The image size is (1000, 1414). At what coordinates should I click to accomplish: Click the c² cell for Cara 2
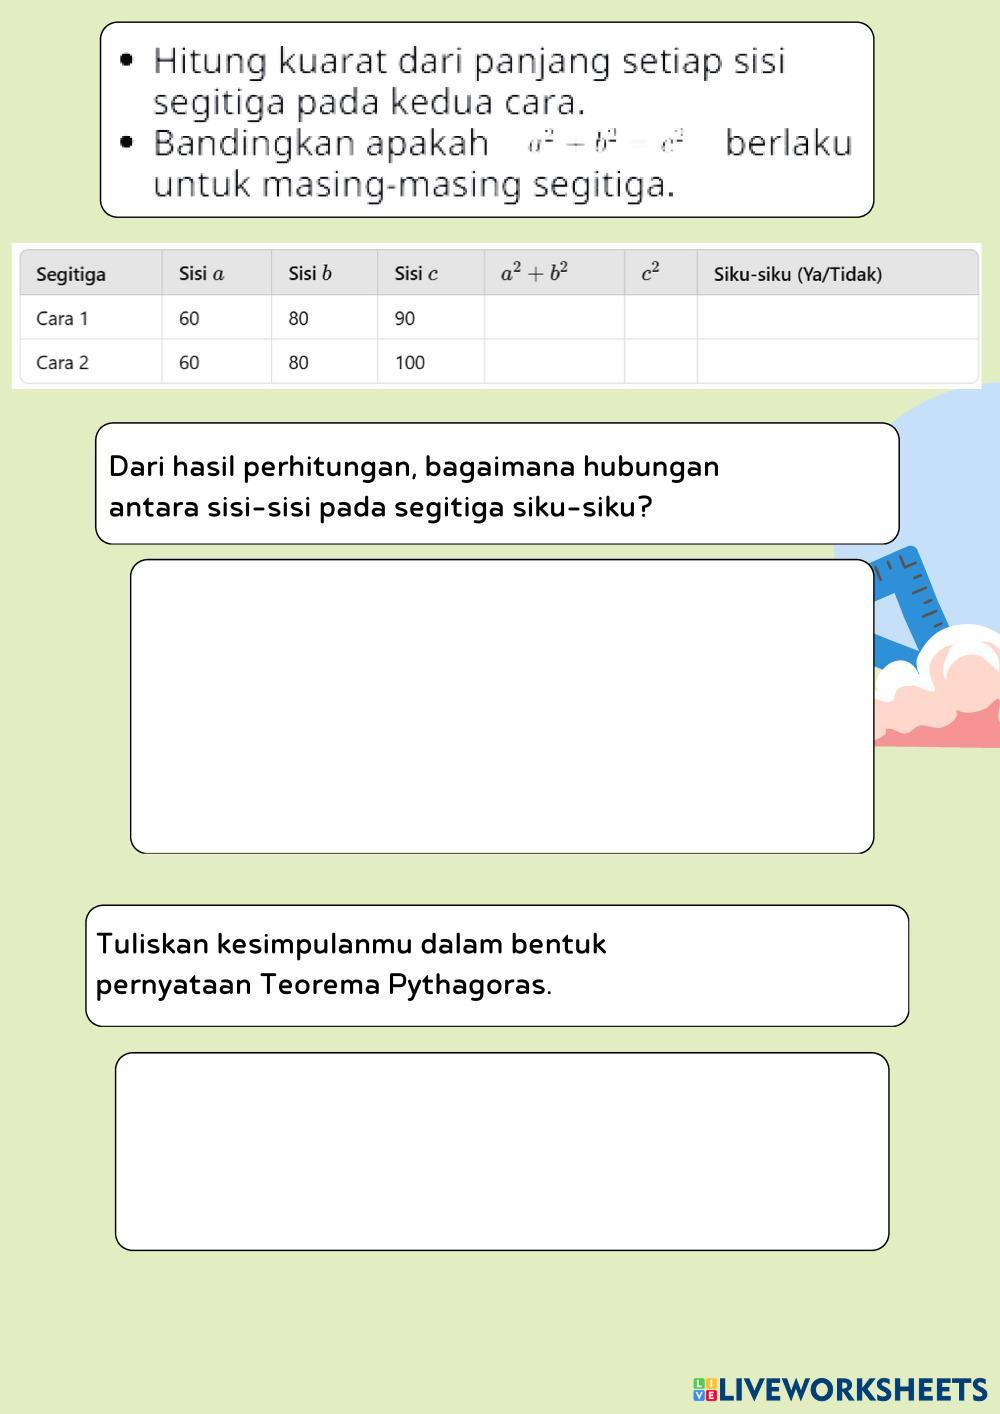(660, 362)
